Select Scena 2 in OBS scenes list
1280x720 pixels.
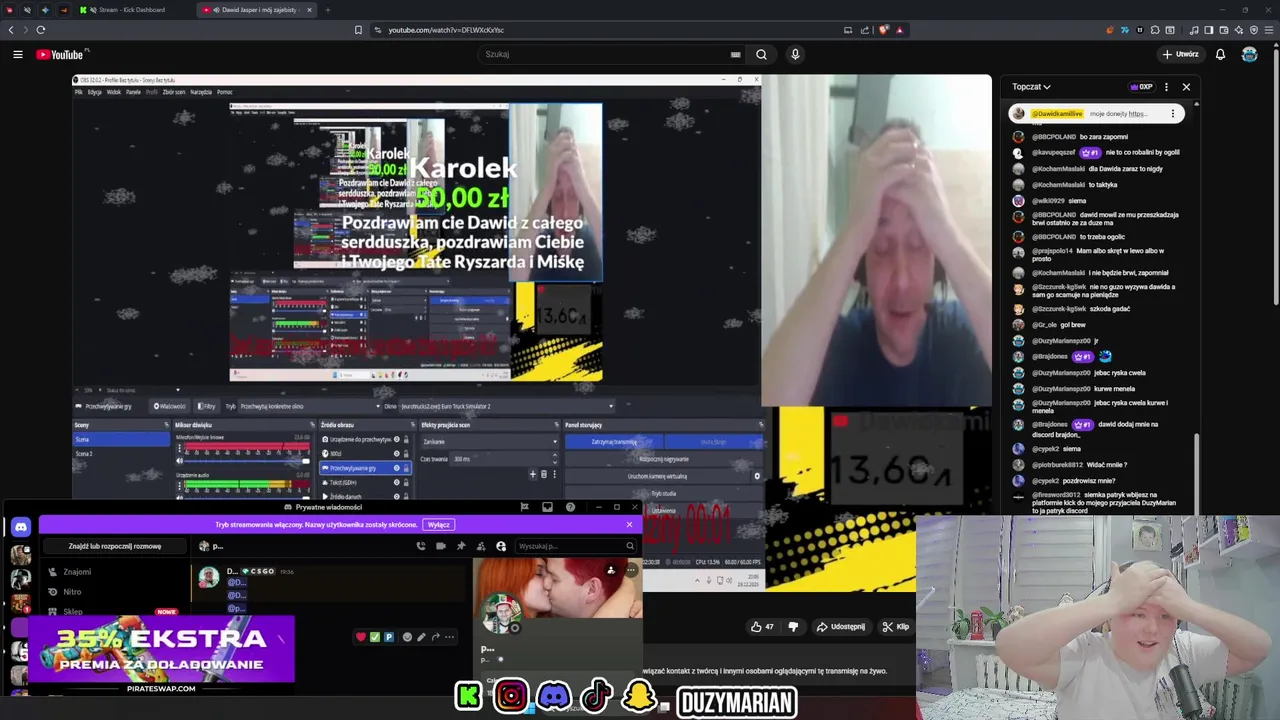pos(120,454)
